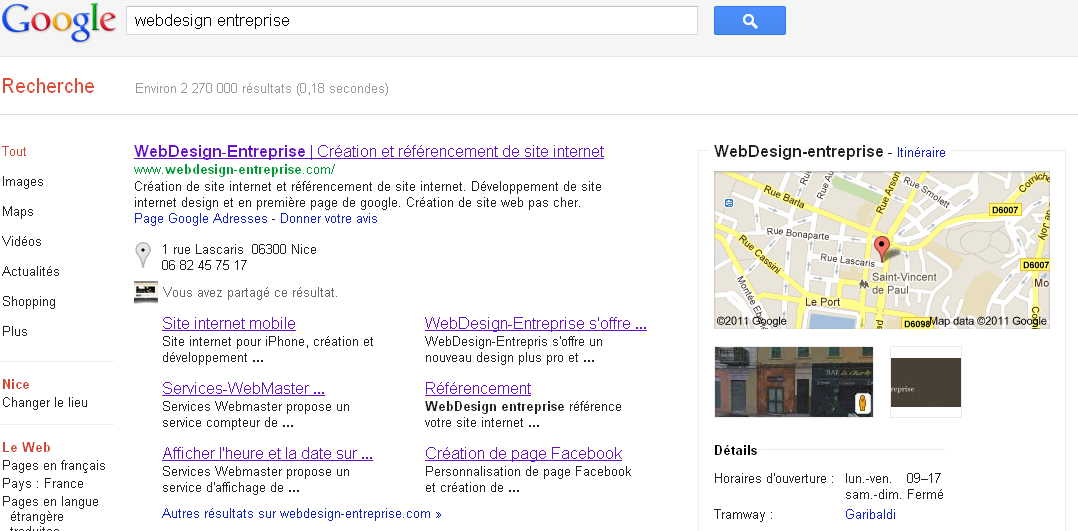Click the blue magnifier search button
The image size is (1078, 531).
[x=749, y=21]
